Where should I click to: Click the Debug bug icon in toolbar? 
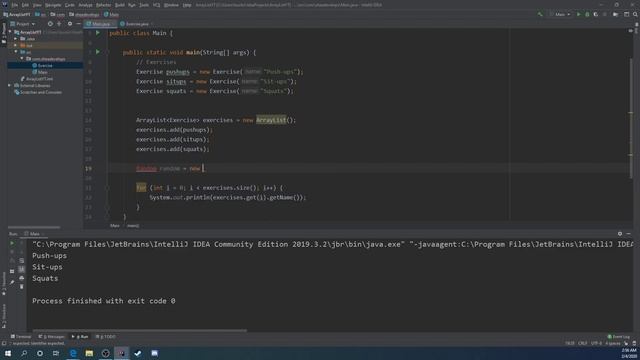(x=587, y=14)
